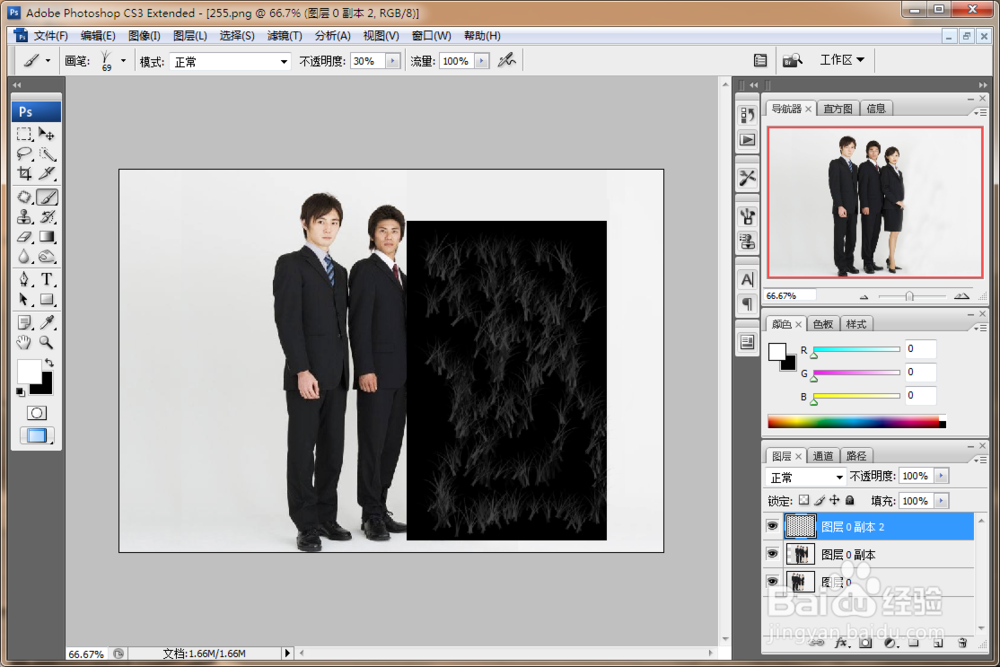Select the Zoom tool
The image size is (1000, 667).
[x=47, y=342]
